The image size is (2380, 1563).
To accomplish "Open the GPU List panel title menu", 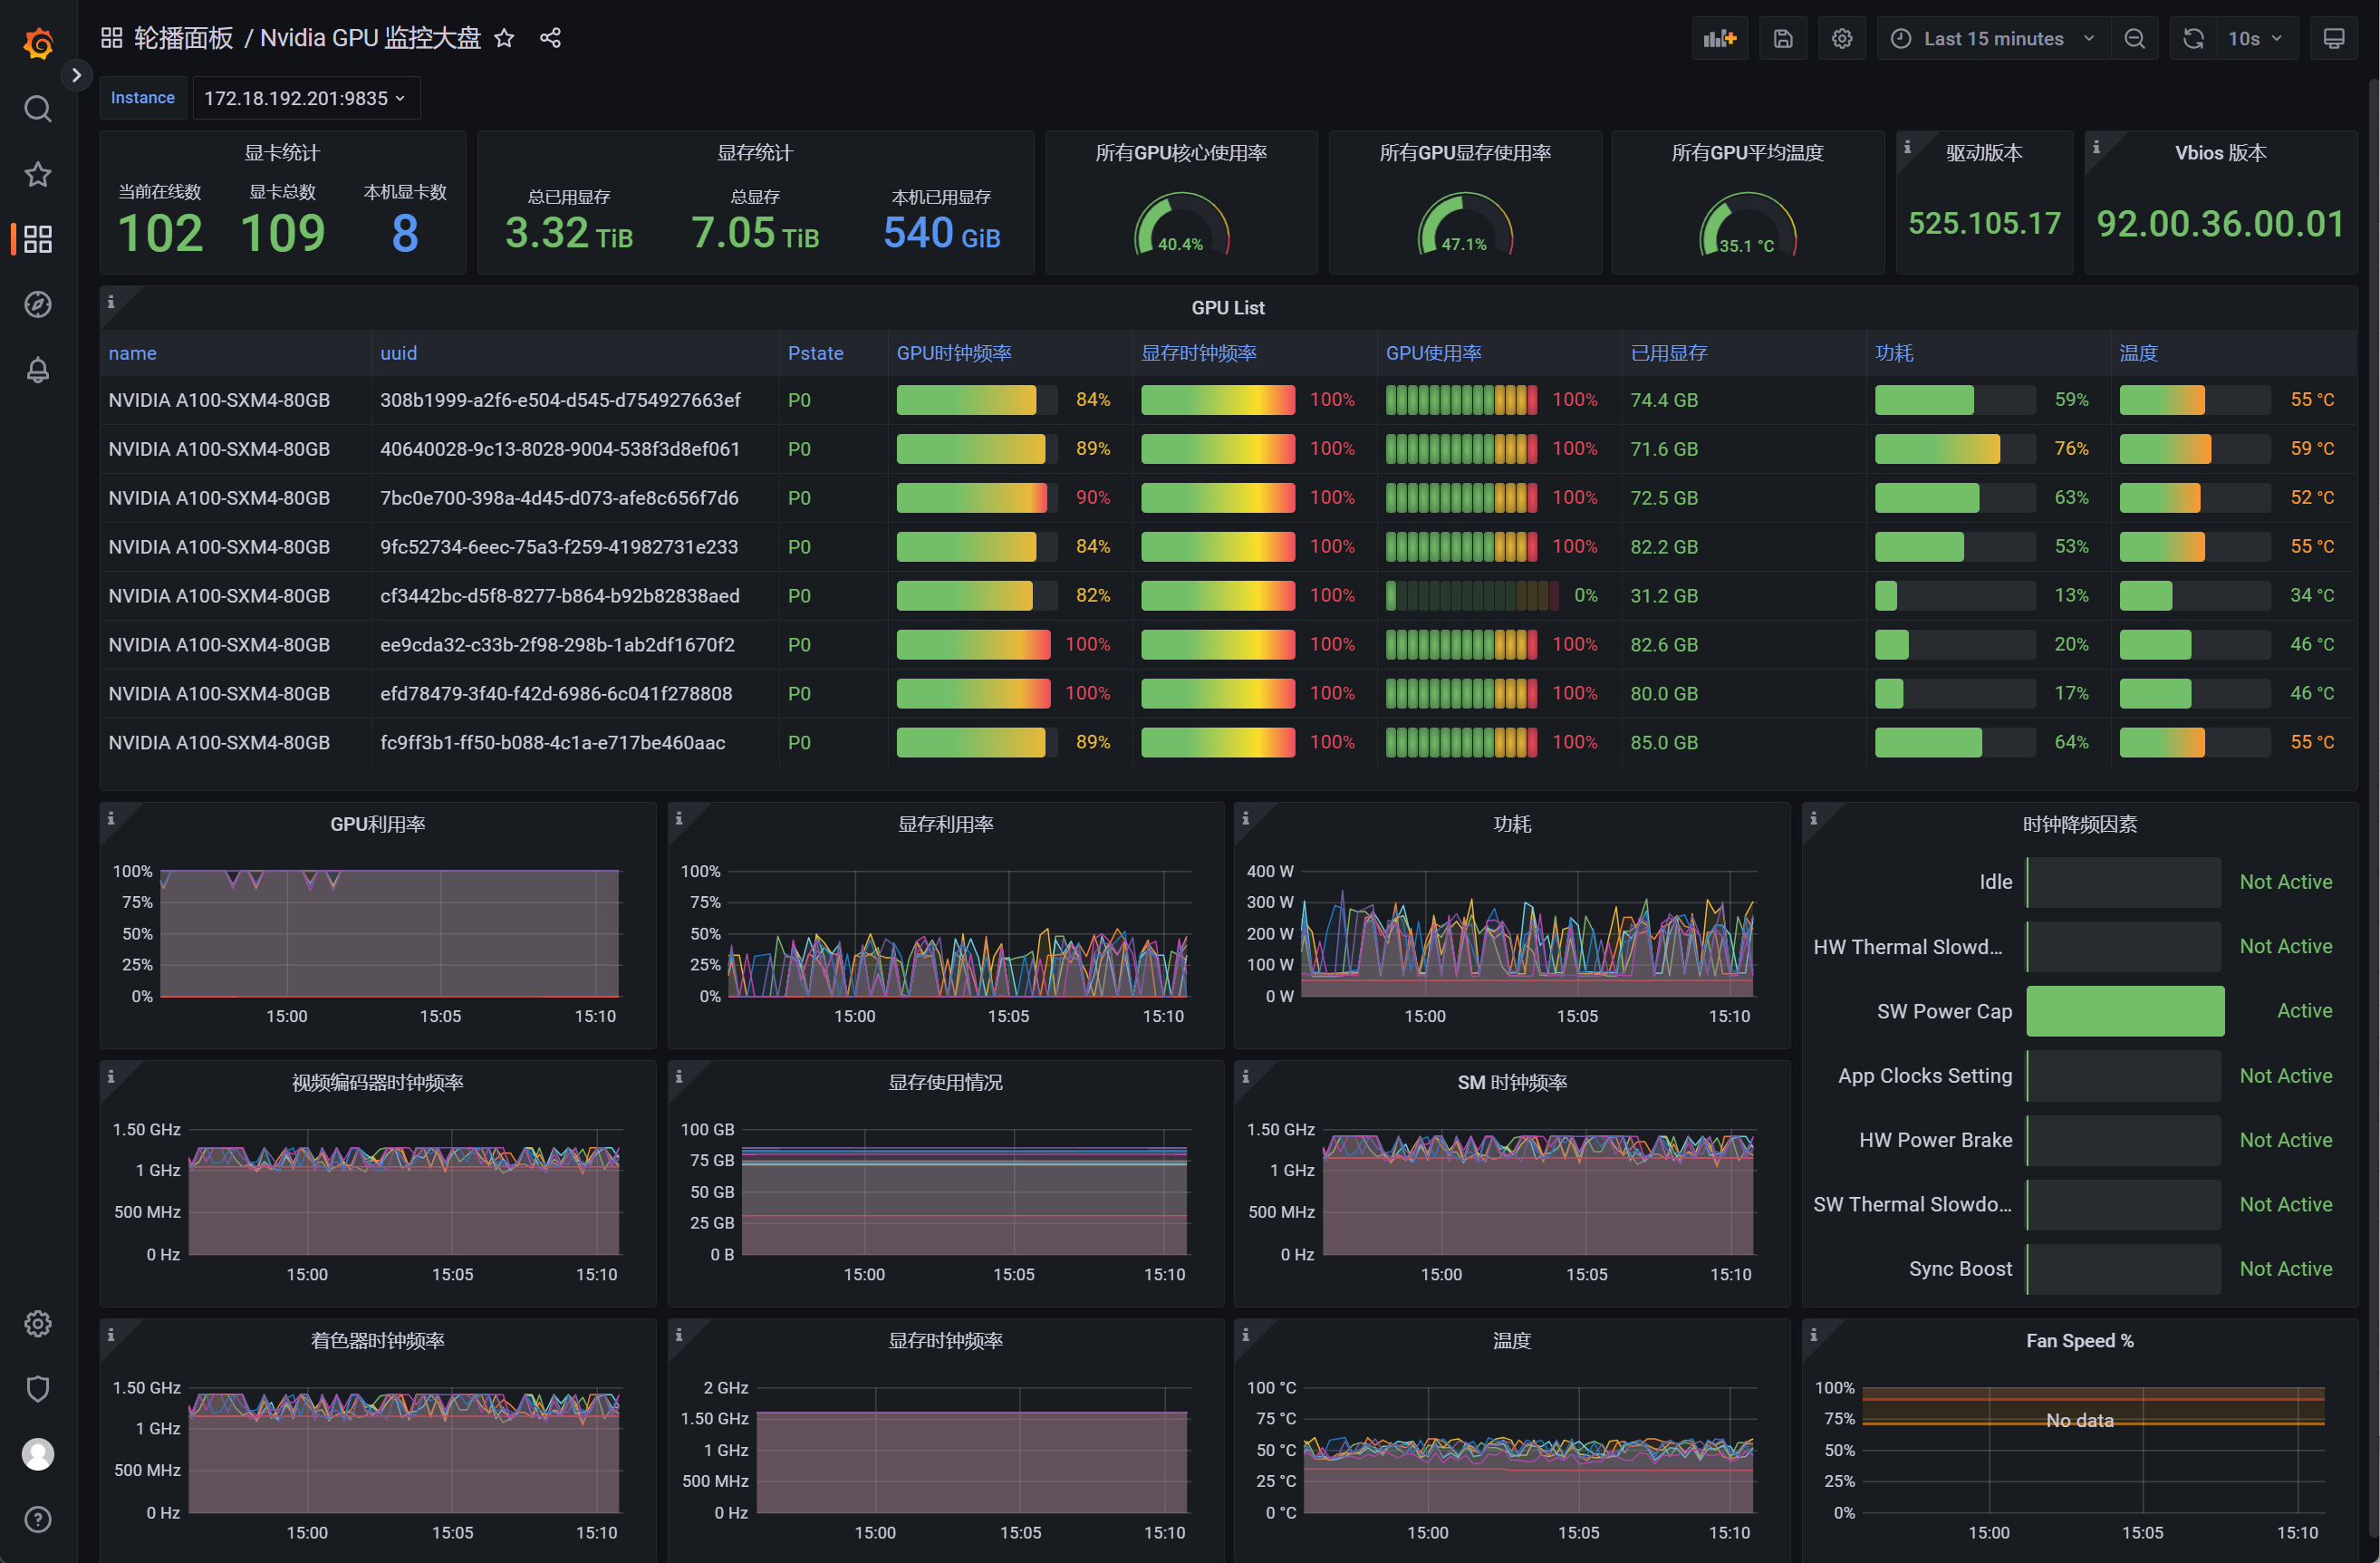I will (x=1228, y=308).
